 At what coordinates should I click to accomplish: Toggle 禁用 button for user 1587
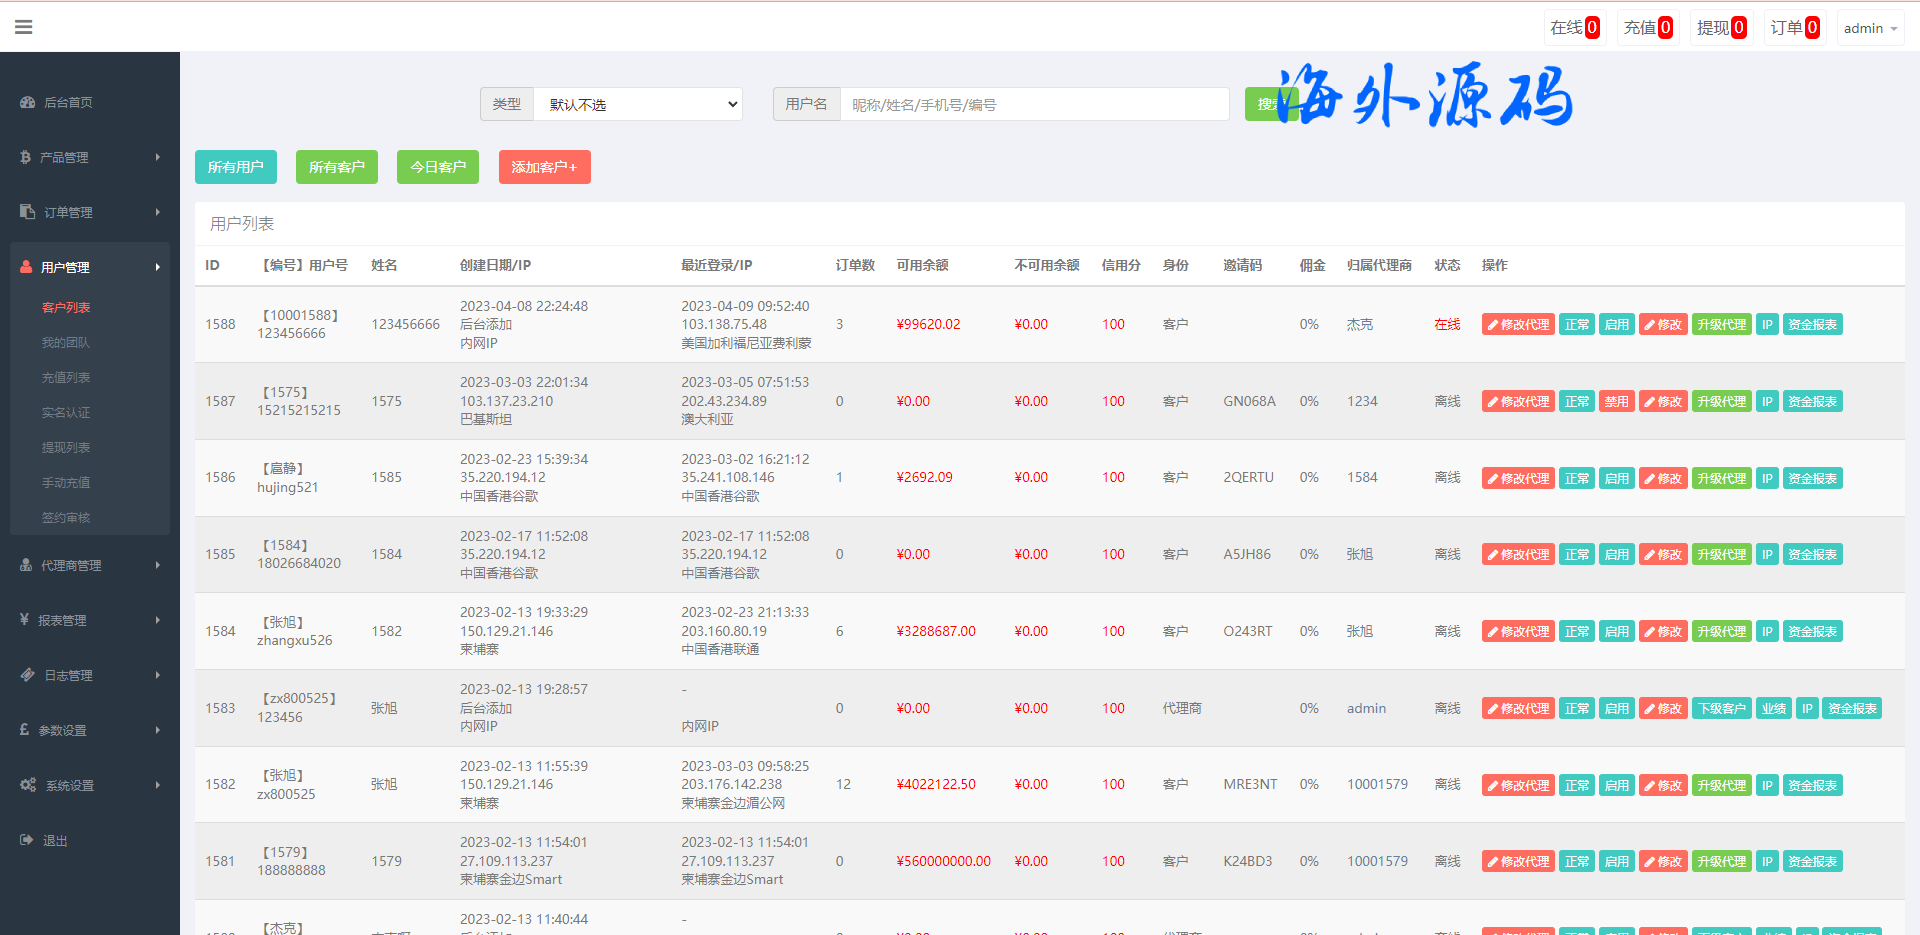click(x=1616, y=402)
